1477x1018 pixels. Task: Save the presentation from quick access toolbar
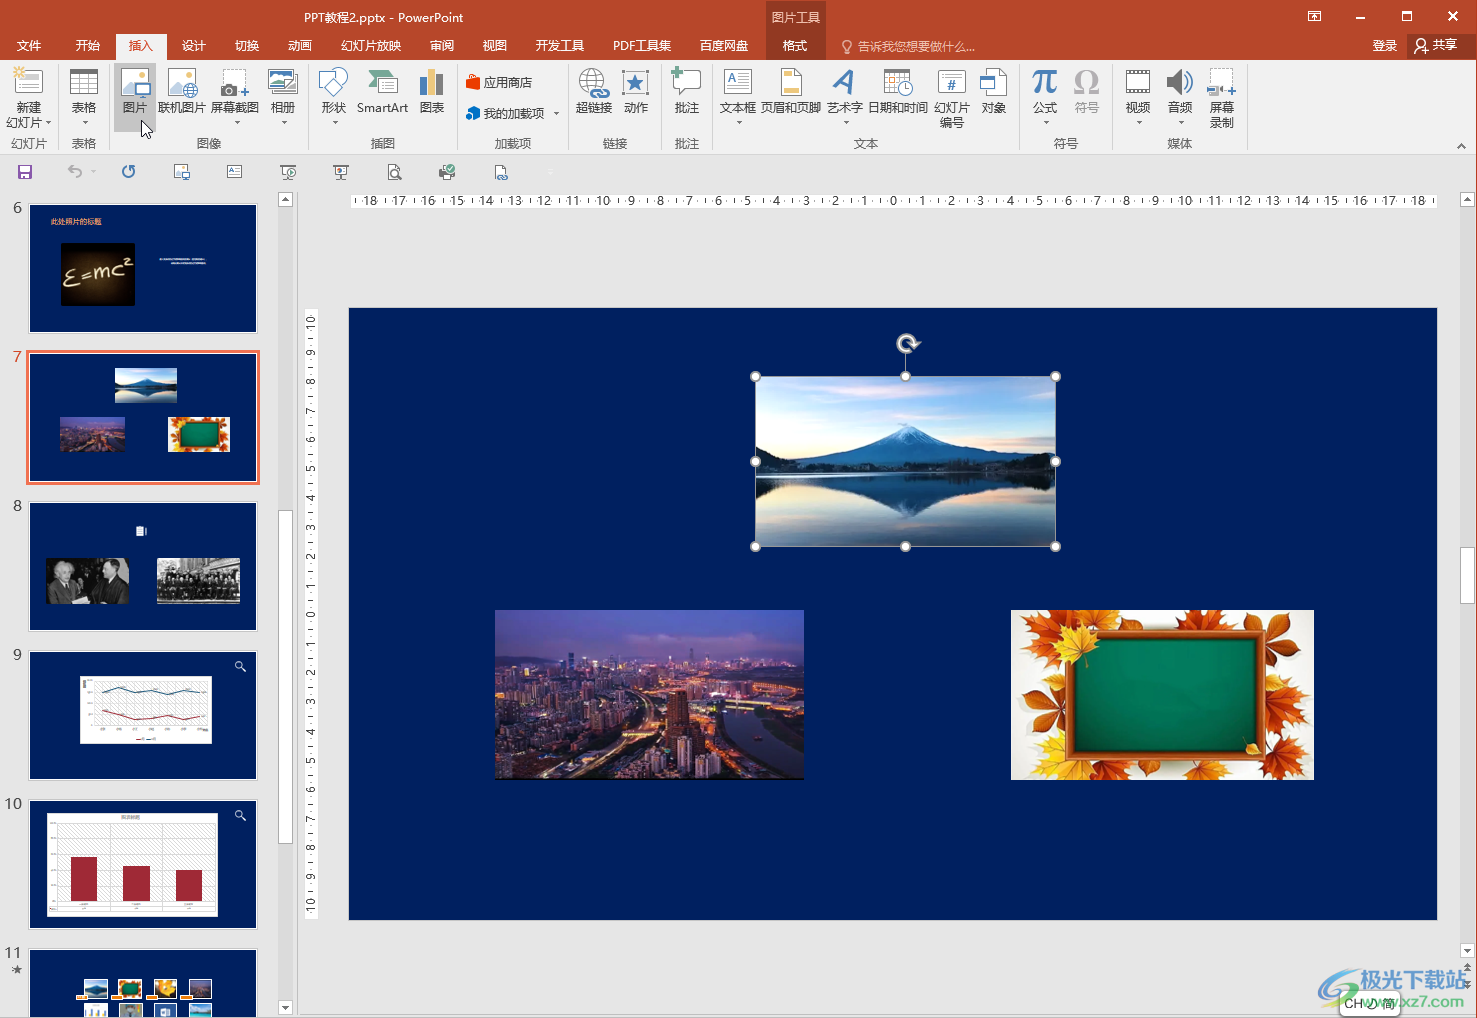coord(25,172)
